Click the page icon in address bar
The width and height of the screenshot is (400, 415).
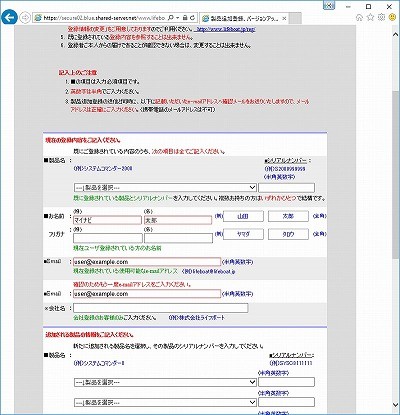point(38,18)
